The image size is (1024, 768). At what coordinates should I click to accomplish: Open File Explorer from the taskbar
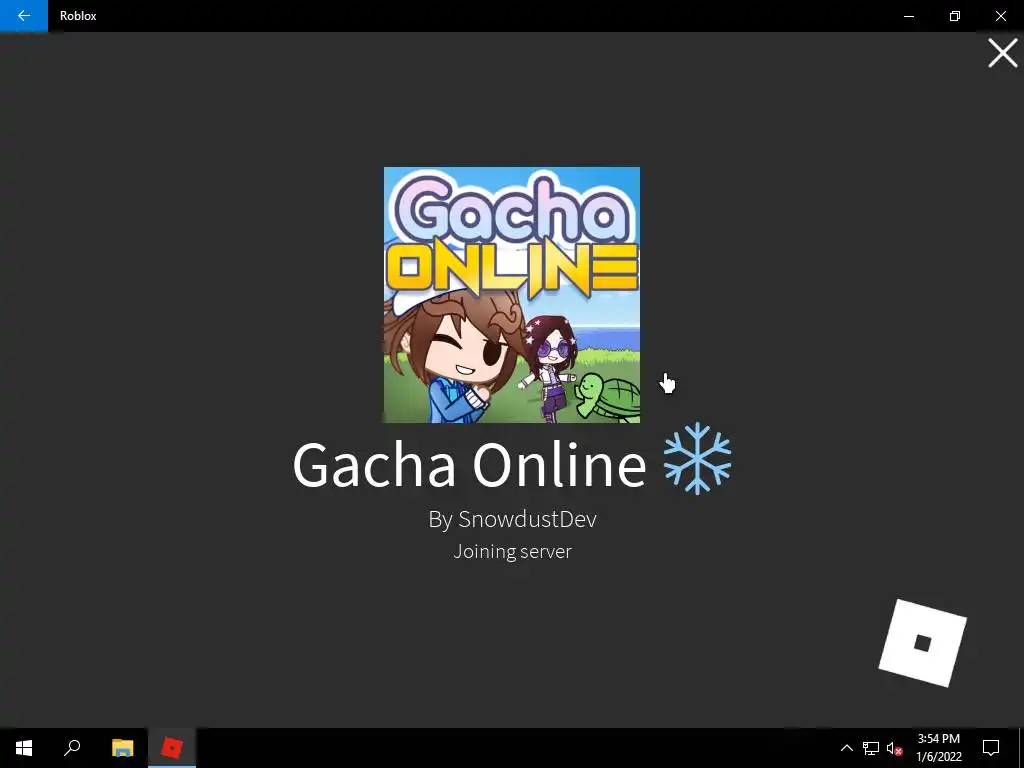point(122,748)
